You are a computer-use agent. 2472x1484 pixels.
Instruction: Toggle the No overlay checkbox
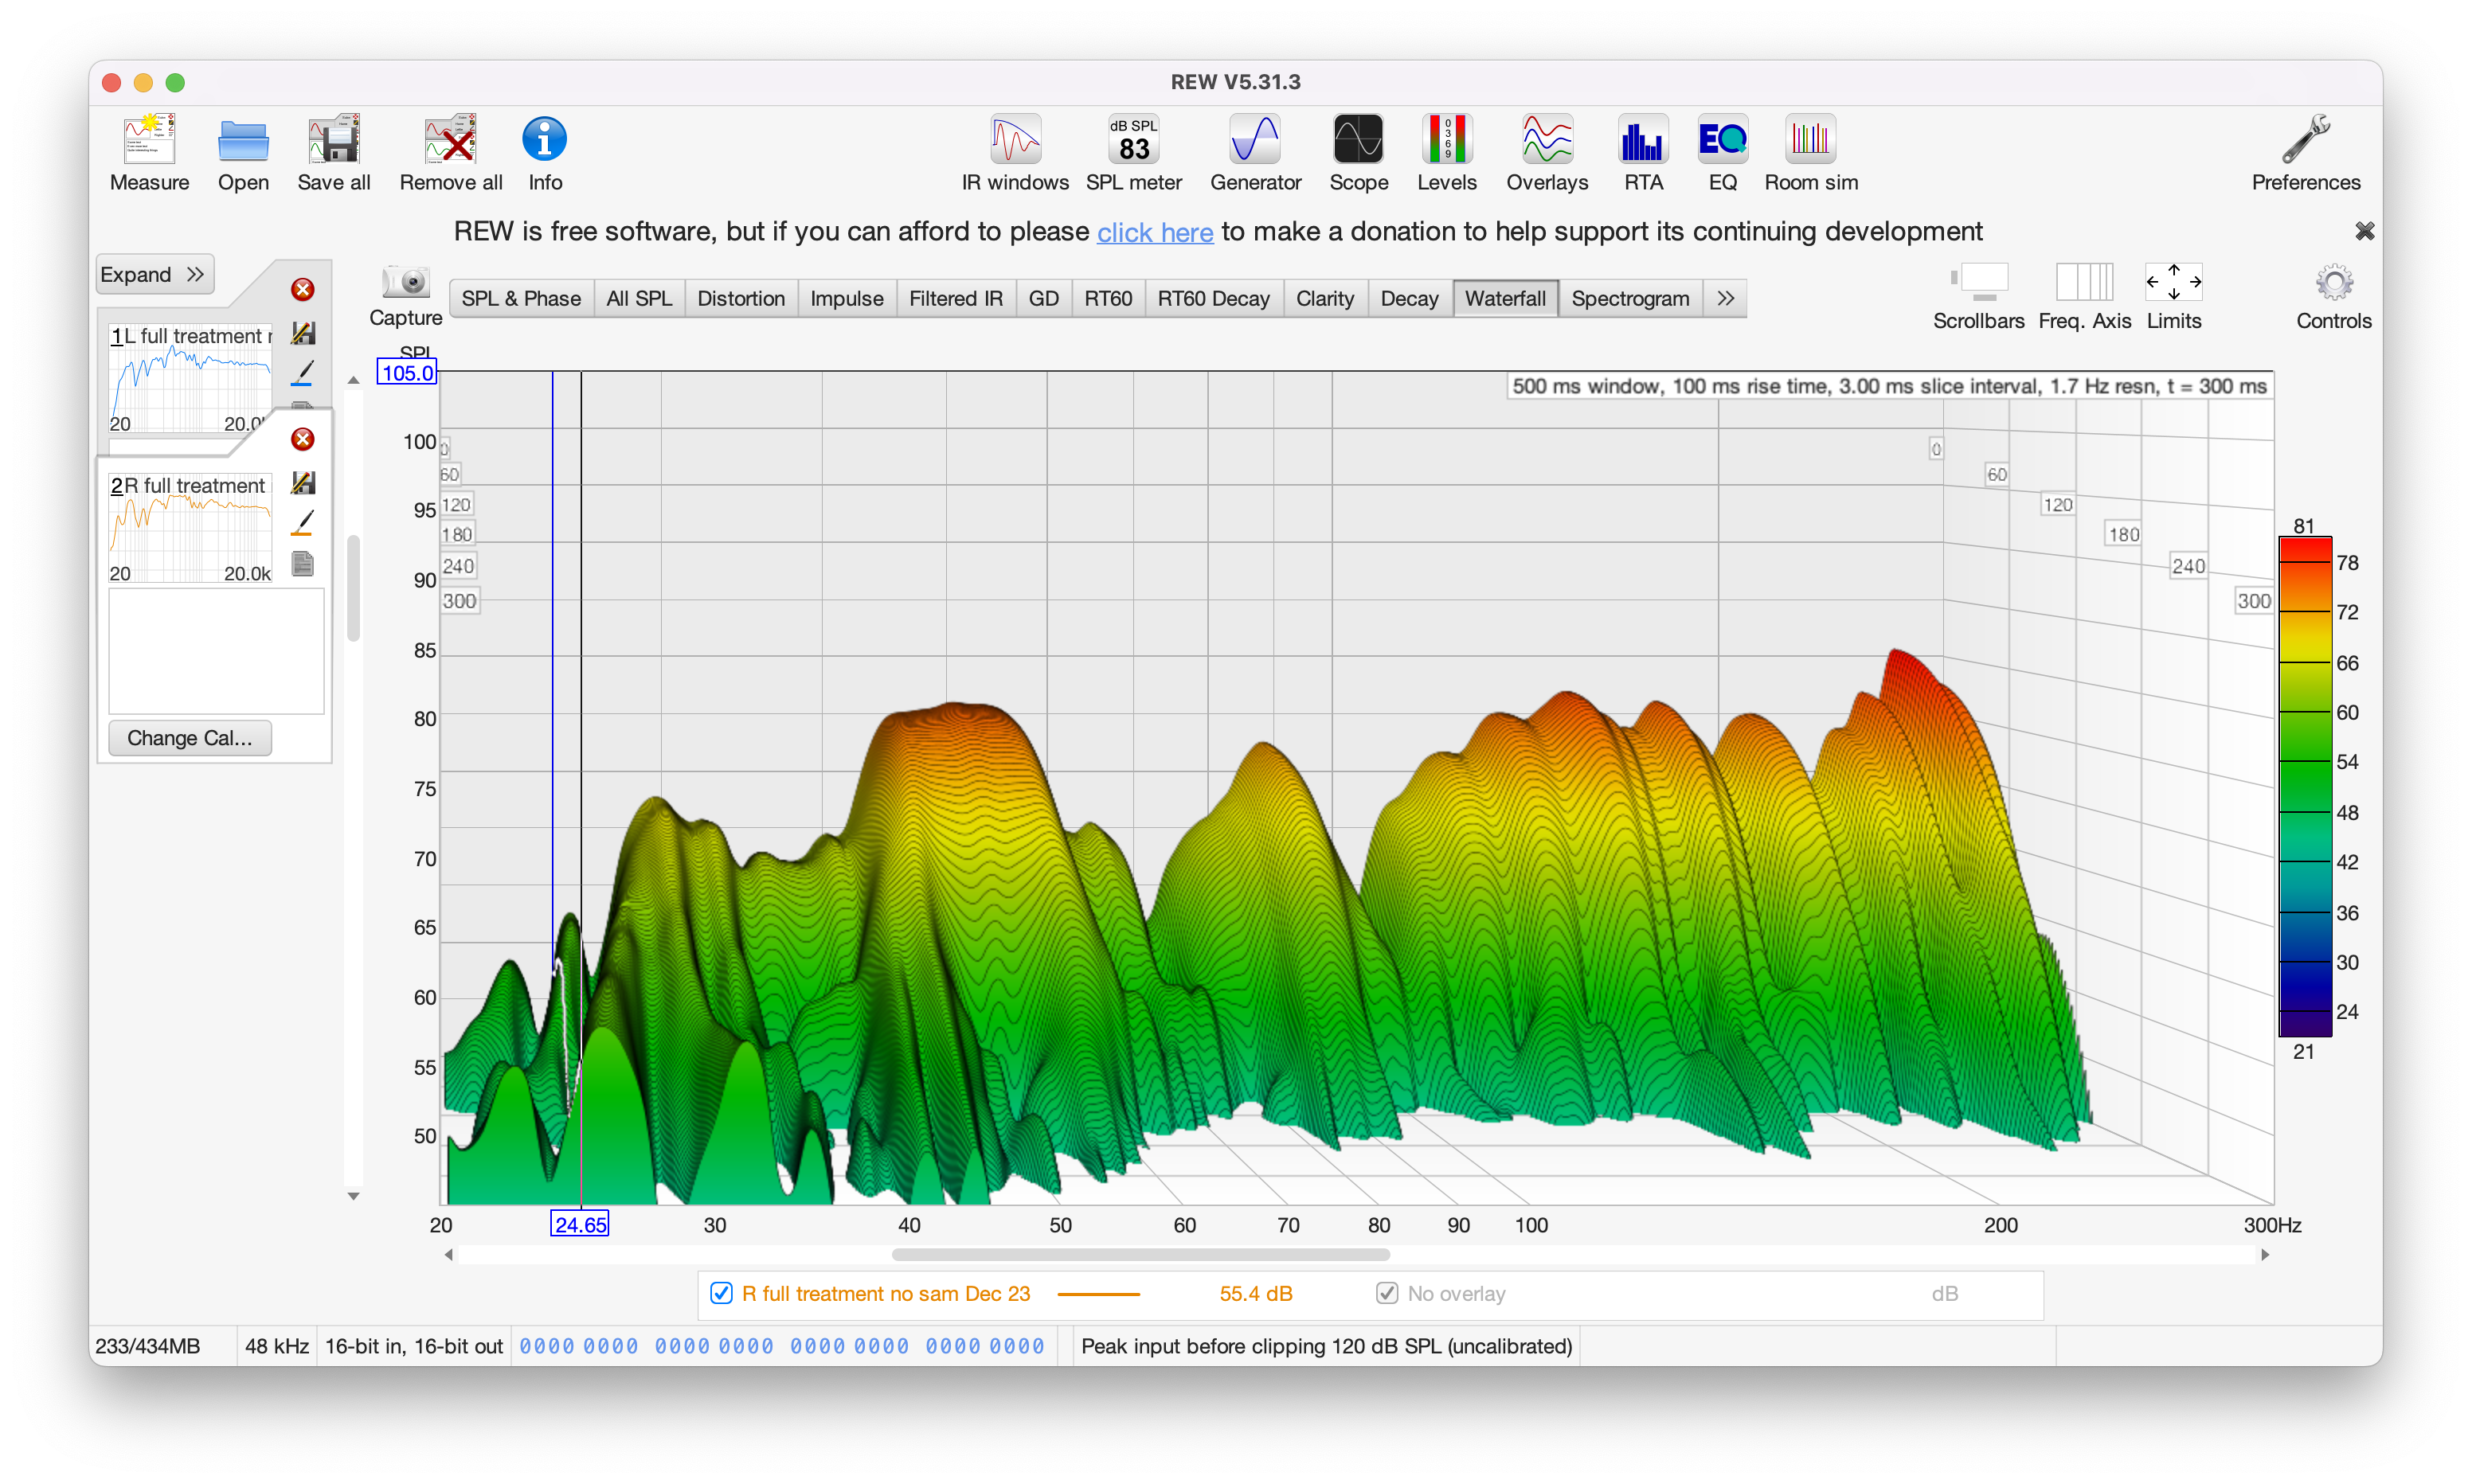coord(1387,1293)
